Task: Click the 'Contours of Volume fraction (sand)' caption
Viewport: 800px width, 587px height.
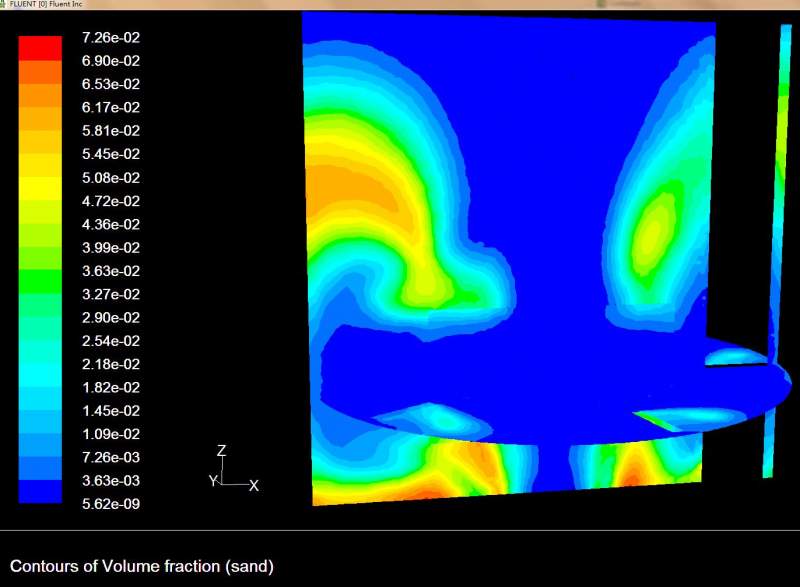Action: pyautogui.click(x=142, y=567)
